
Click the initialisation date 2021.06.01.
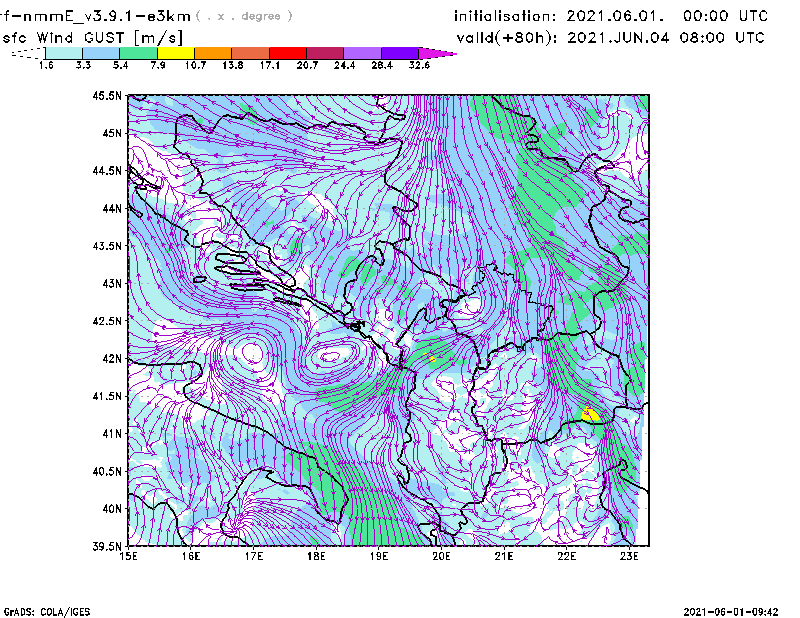615,16
